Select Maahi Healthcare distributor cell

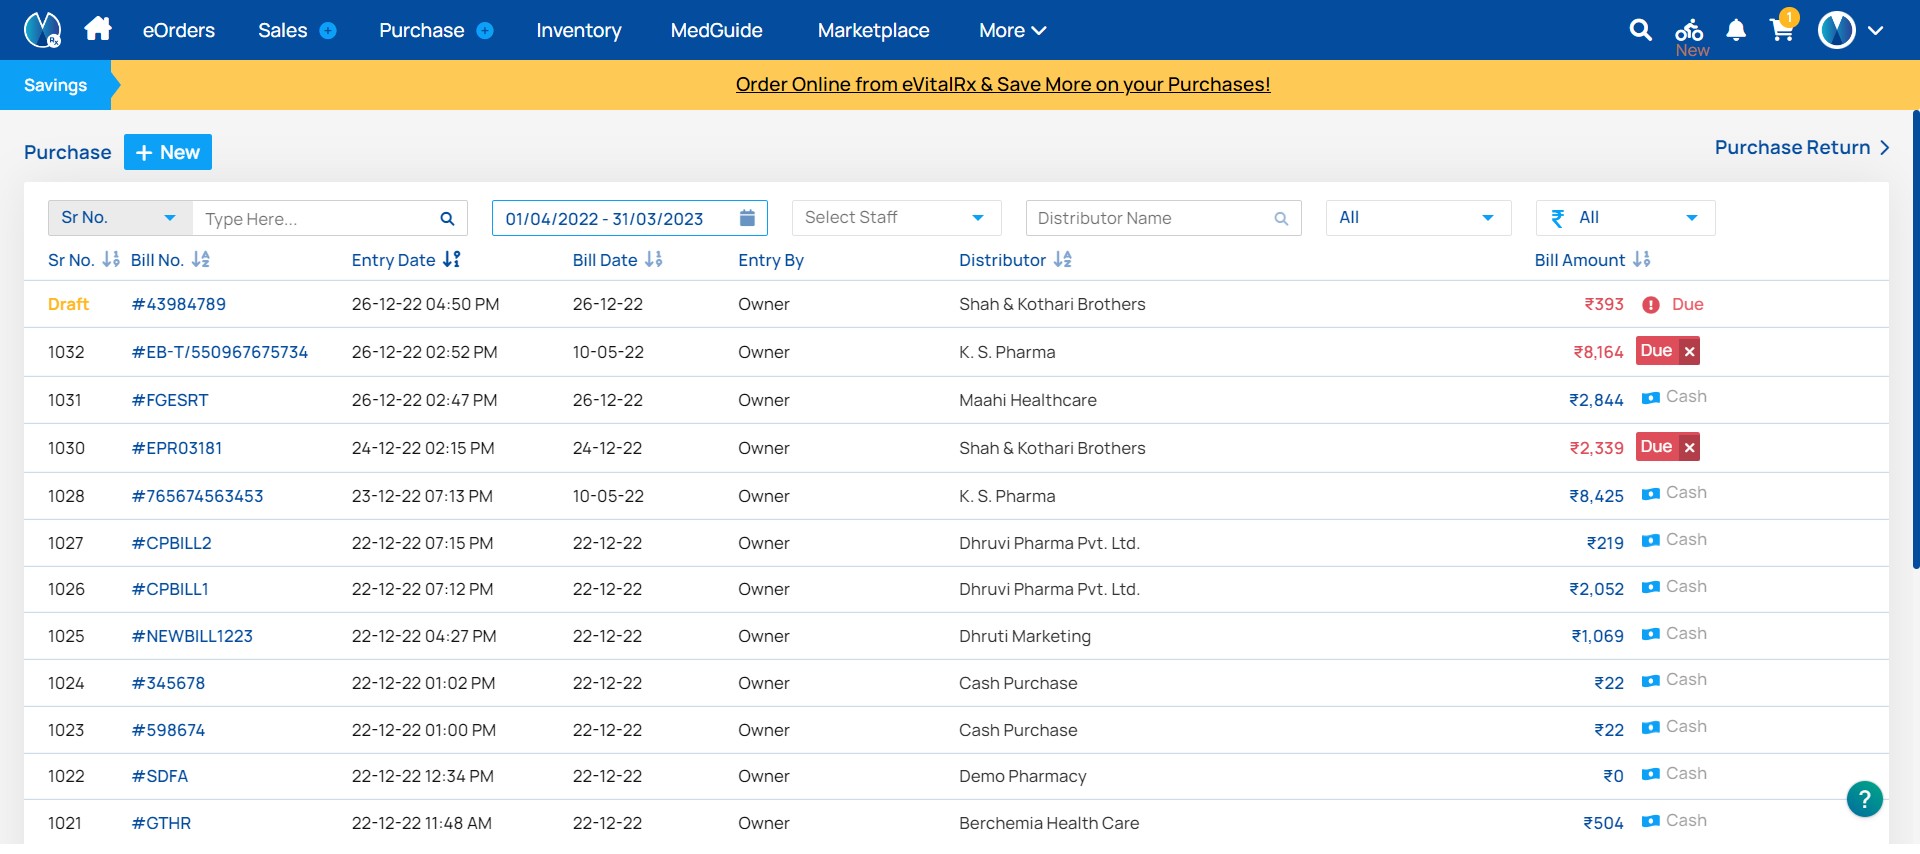point(1028,400)
